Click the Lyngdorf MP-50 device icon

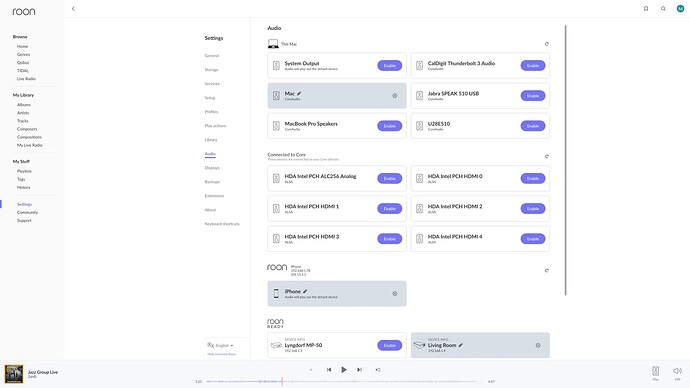pyautogui.click(x=276, y=345)
